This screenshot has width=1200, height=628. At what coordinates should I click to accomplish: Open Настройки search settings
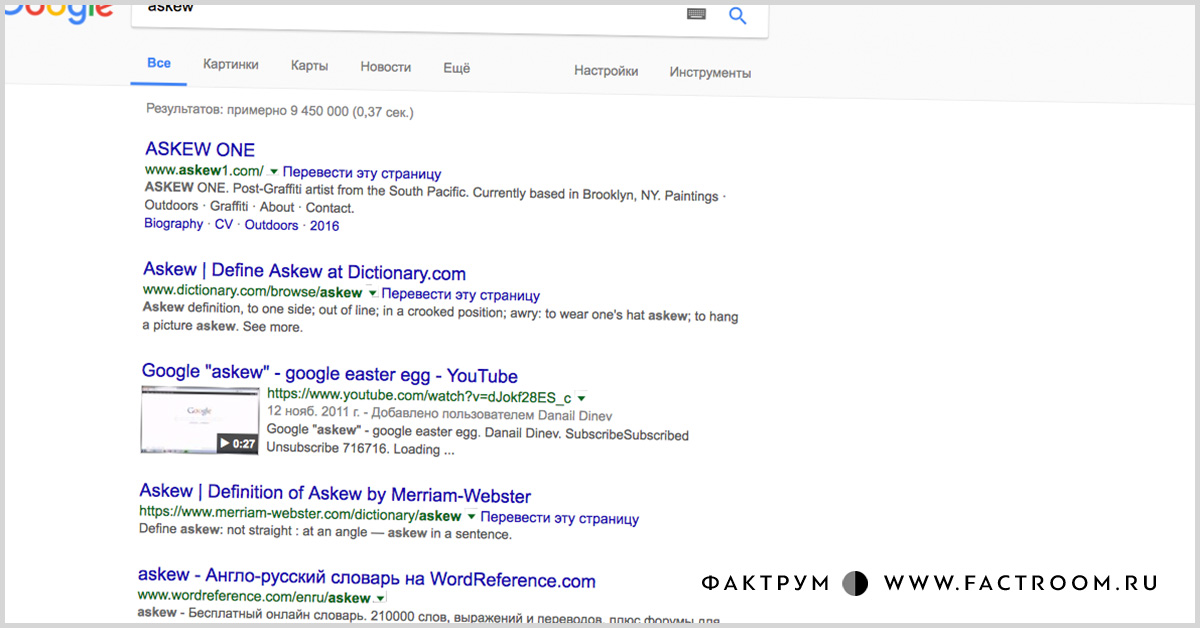606,71
